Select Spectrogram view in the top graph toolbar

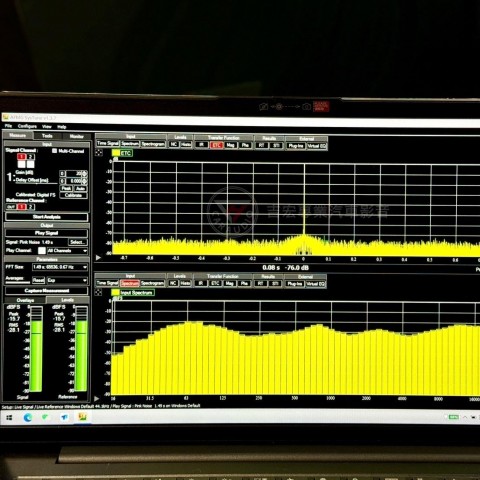point(153,144)
